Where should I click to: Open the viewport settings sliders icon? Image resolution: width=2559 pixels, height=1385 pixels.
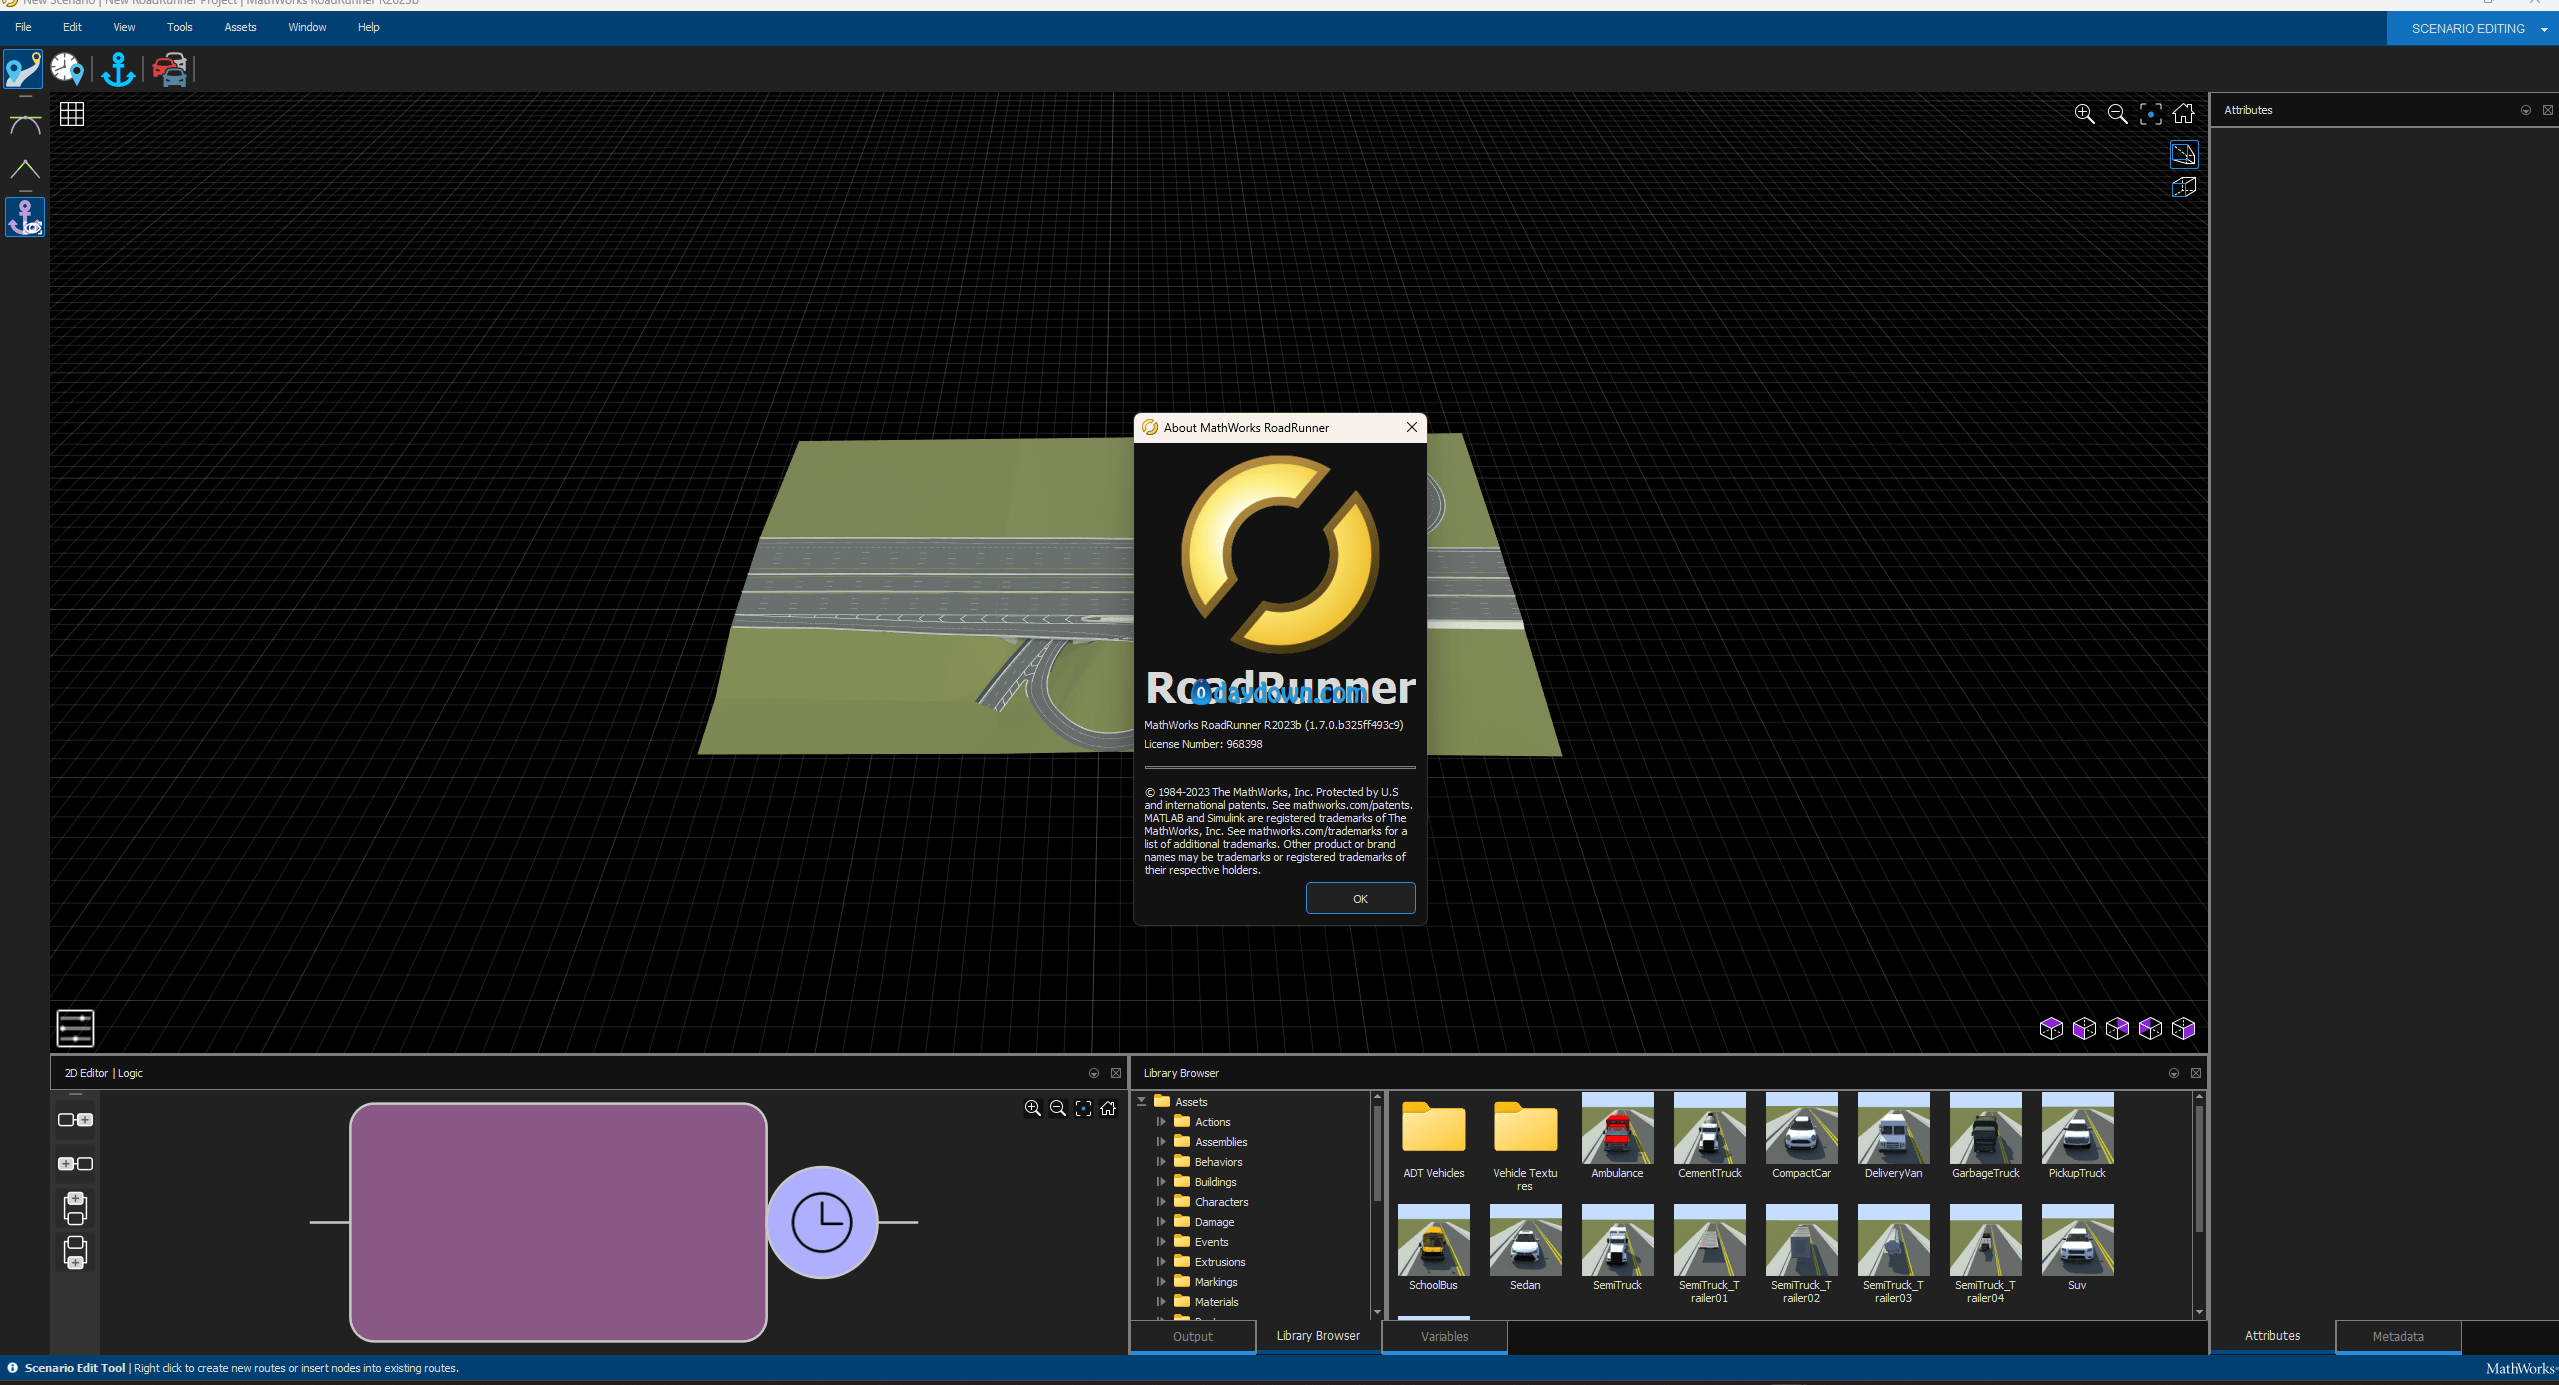(x=75, y=1027)
